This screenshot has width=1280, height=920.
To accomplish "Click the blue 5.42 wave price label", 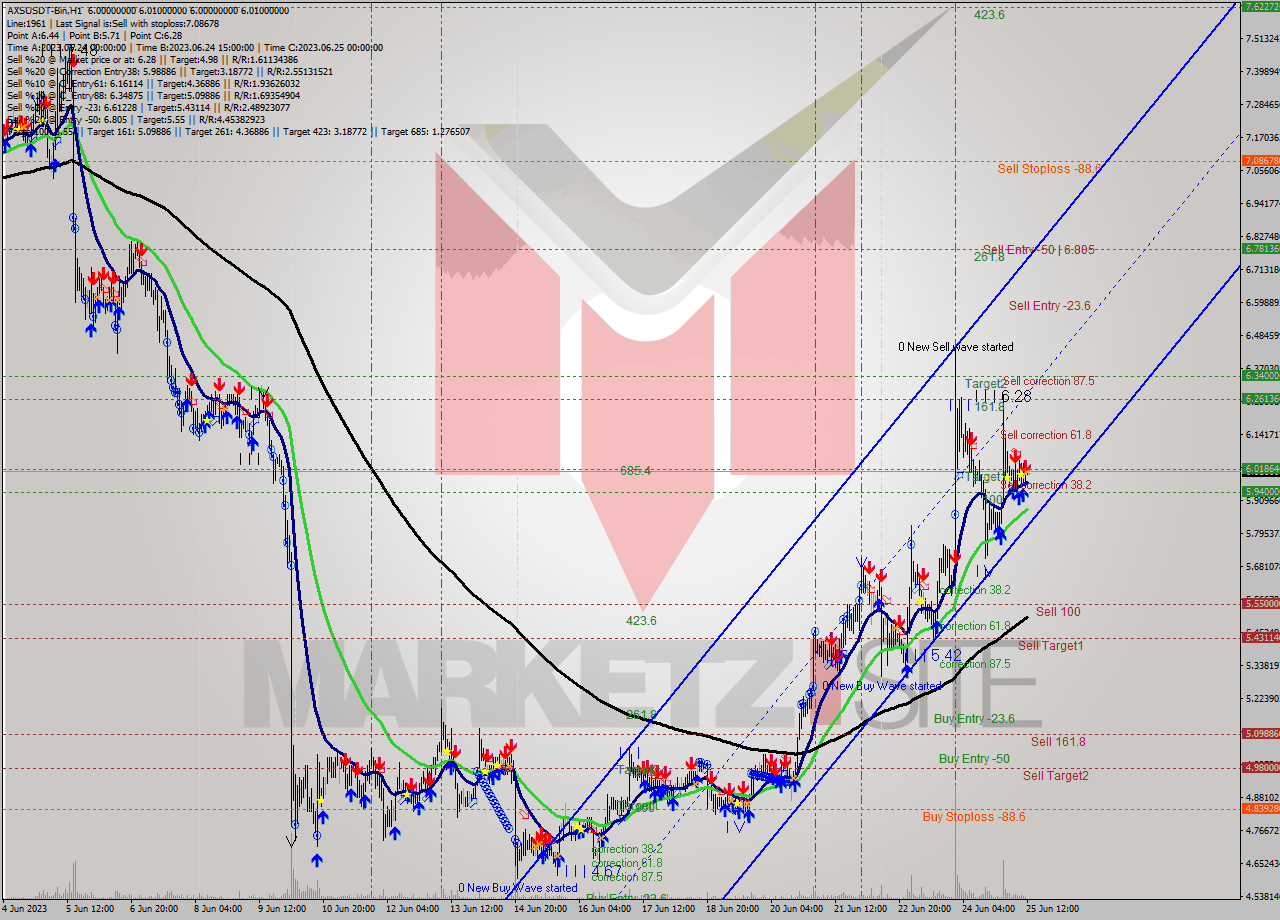I will 946,655.
